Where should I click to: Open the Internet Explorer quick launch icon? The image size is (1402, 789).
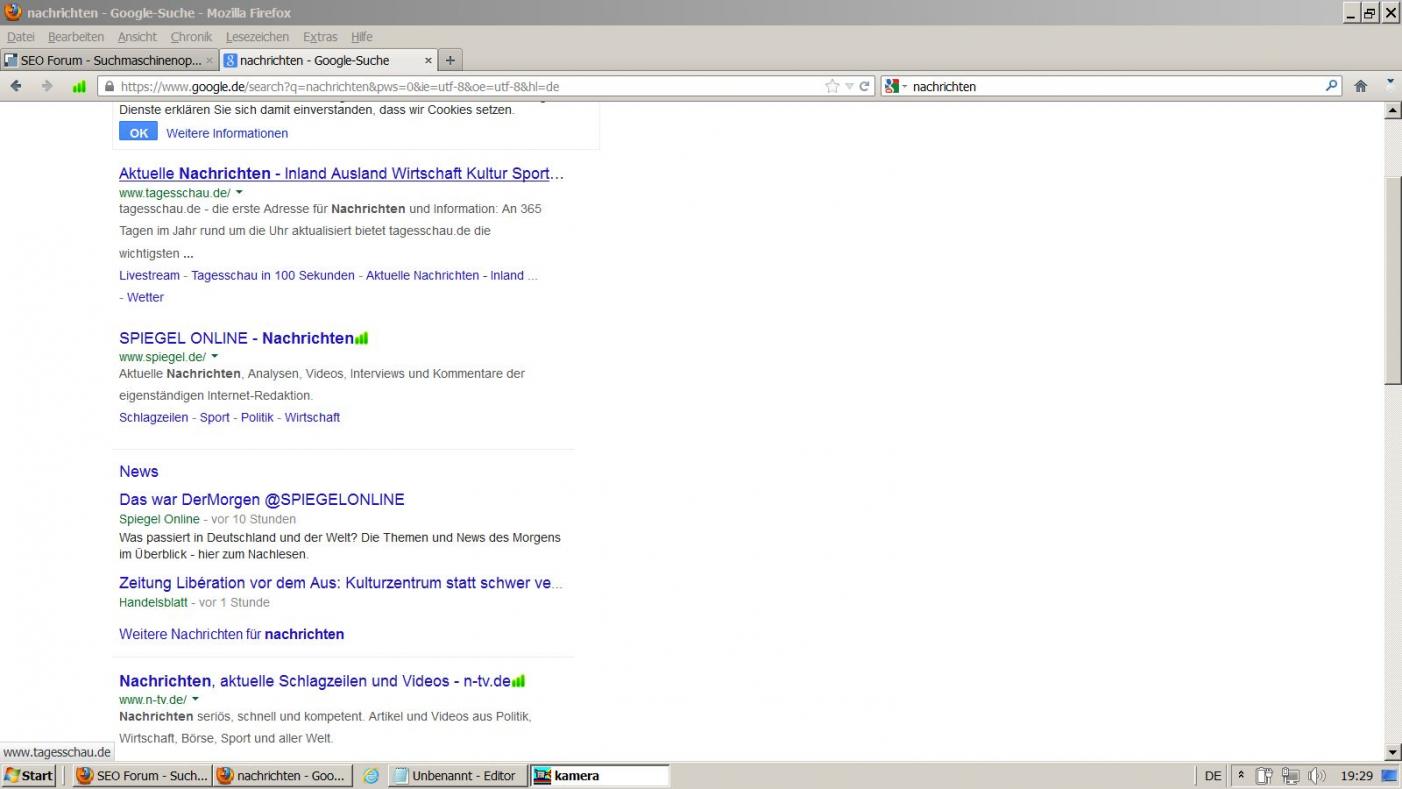tap(370, 775)
